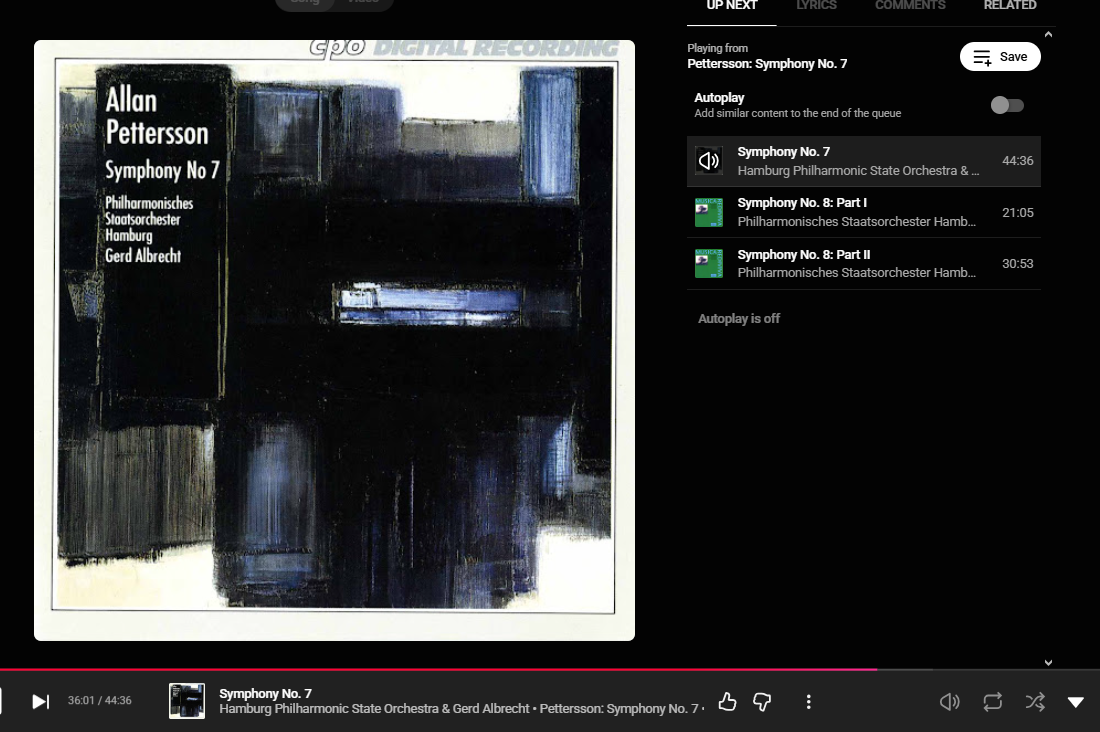Screen dimensions: 1100x732
Task: Save the queue to a playlist
Action: [x=1000, y=57]
